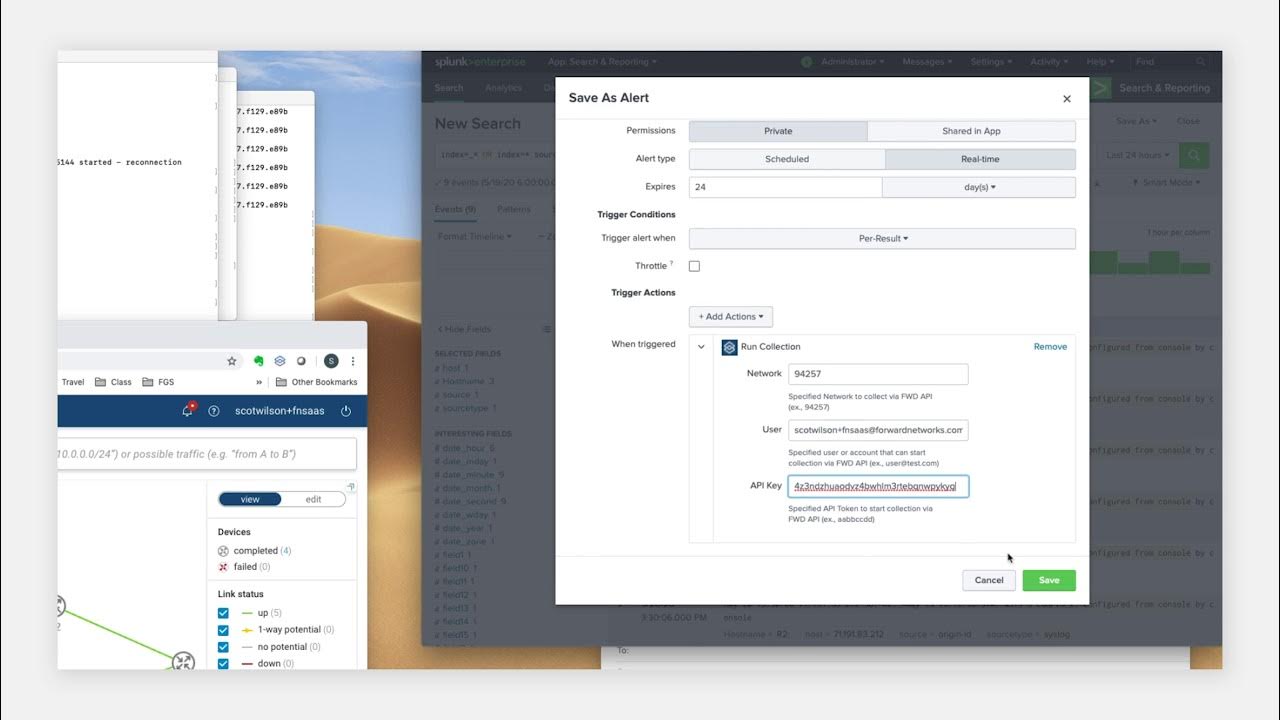Set permissions to Private
Image resolution: width=1280 pixels, height=720 pixels.
[x=778, y=131]
